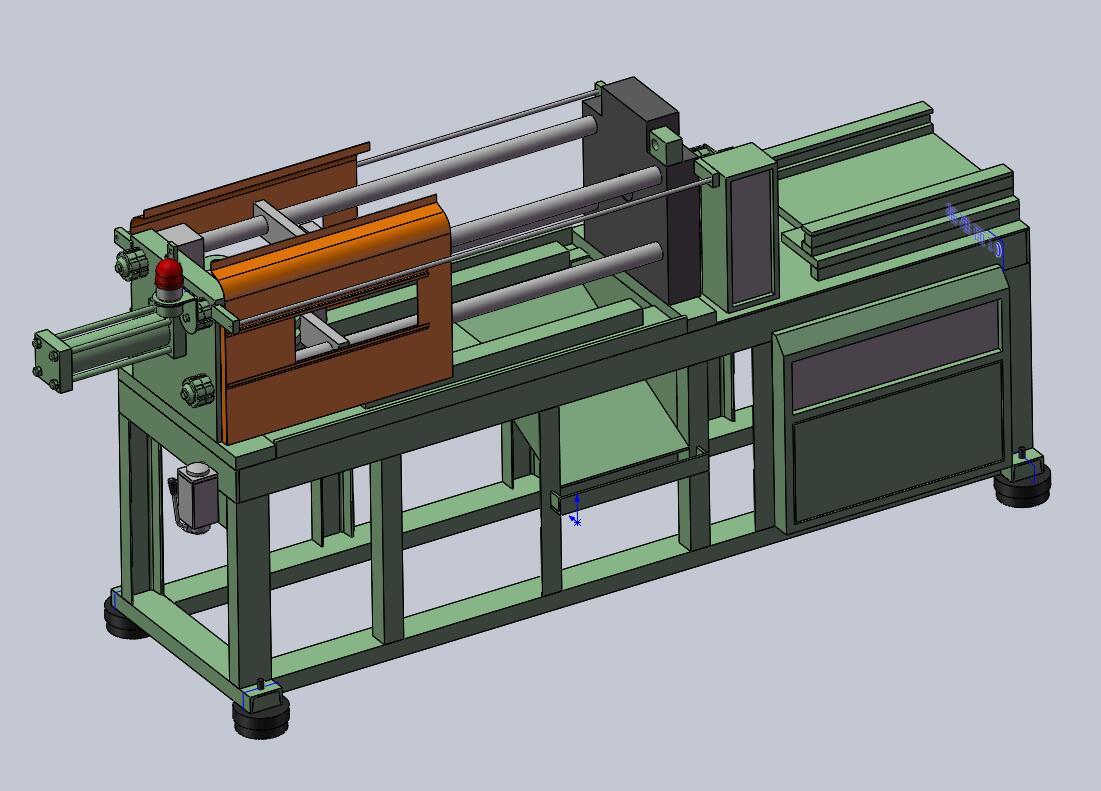Select the sloped chute plate under the table

pyautogui.click(x=610, y=430)
